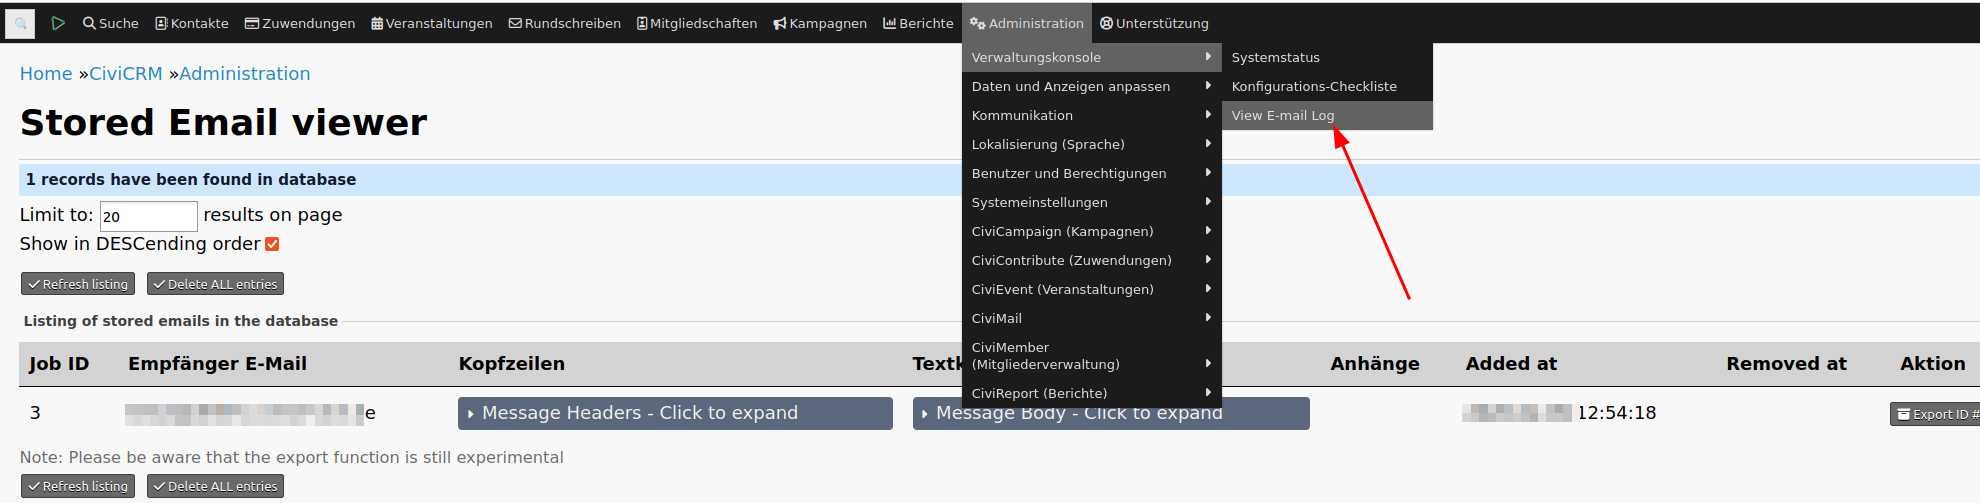Click the CiviCRM breadcrumb link
Viewport: 1980px width, 503px height.
click(126, 74)
